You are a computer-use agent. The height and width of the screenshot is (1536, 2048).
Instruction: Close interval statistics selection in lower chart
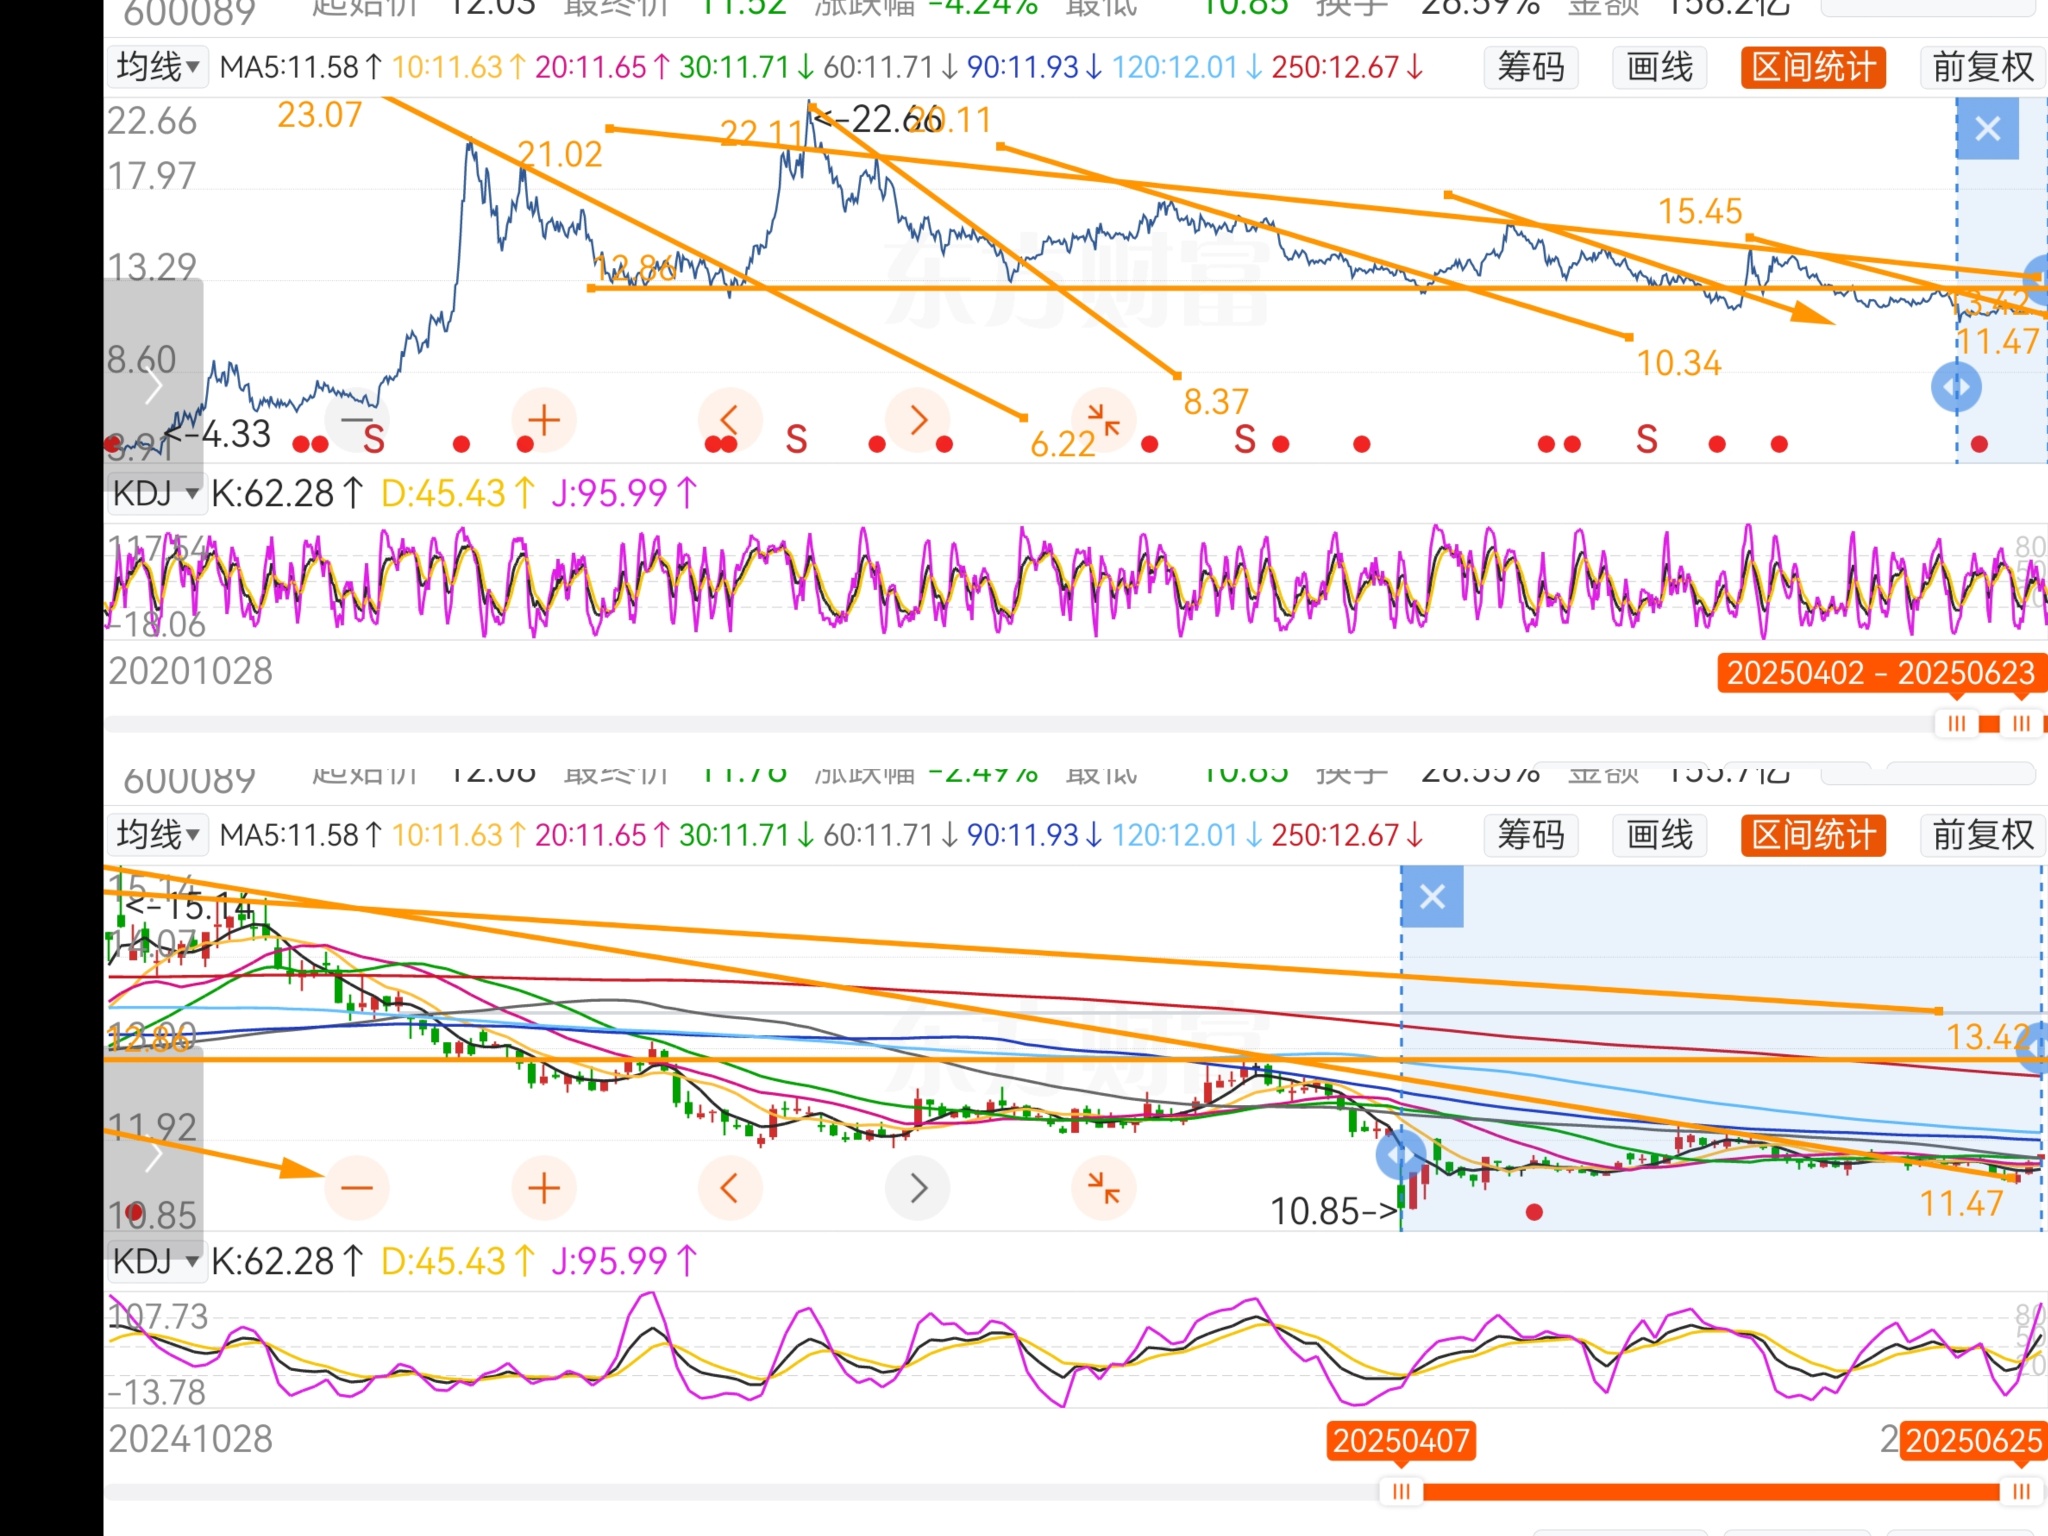coord(1432,896)
